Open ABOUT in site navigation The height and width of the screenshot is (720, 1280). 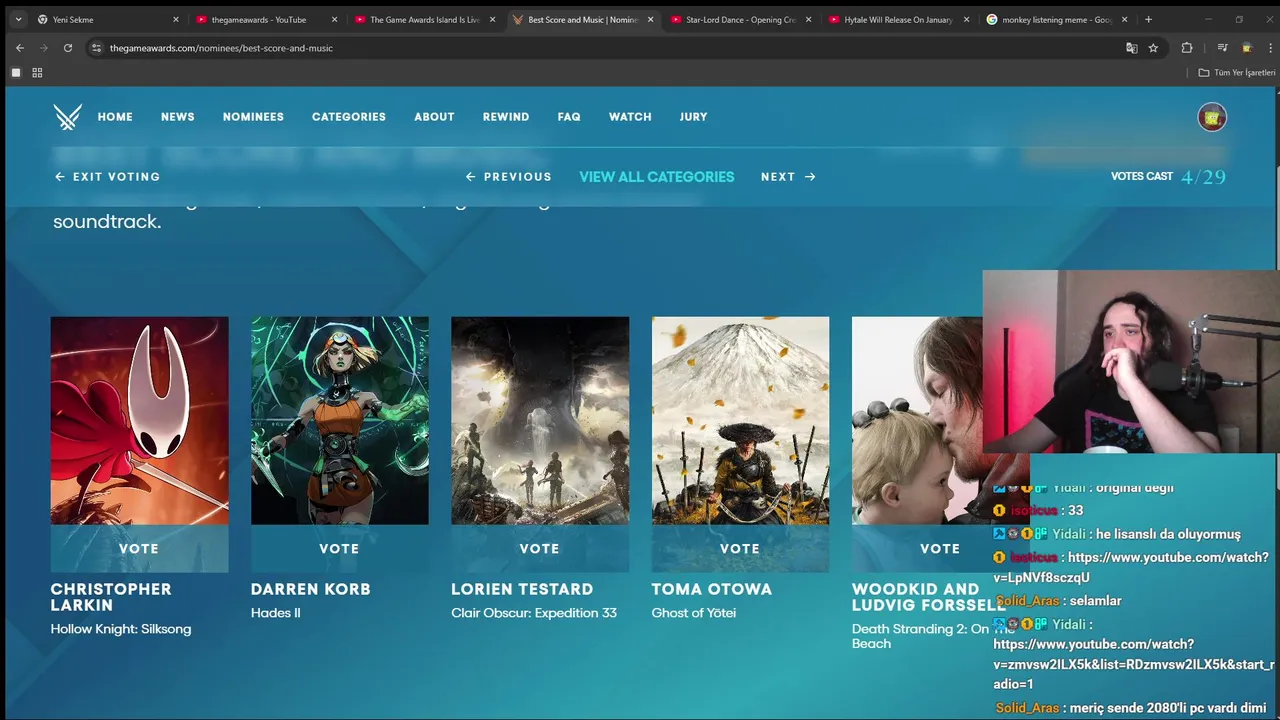pos(434,117)
